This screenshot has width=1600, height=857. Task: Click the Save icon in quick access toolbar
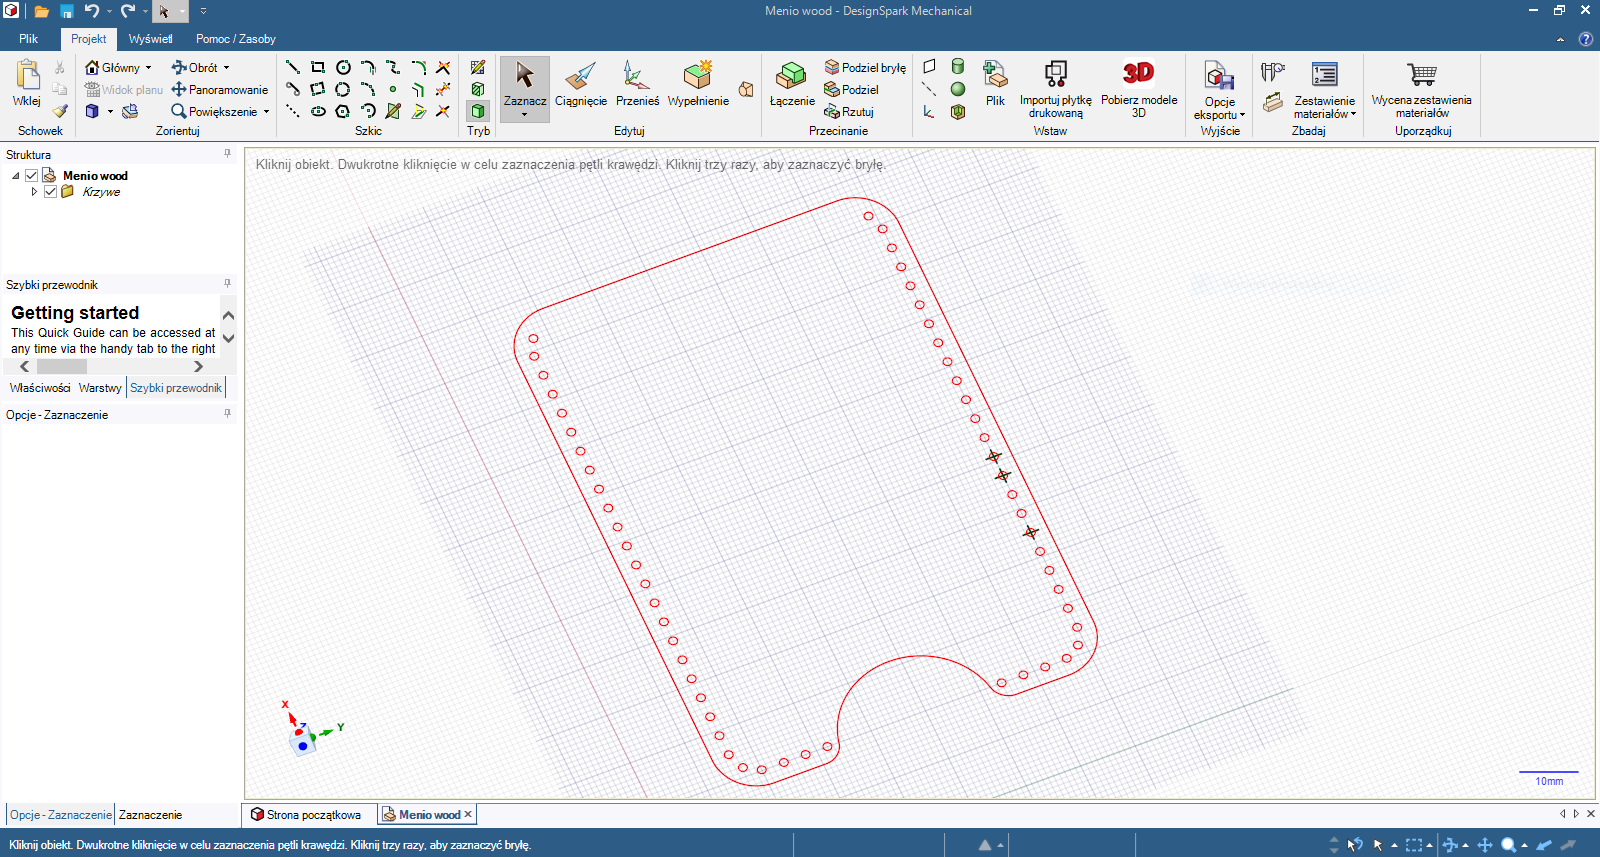click(66, 11)
